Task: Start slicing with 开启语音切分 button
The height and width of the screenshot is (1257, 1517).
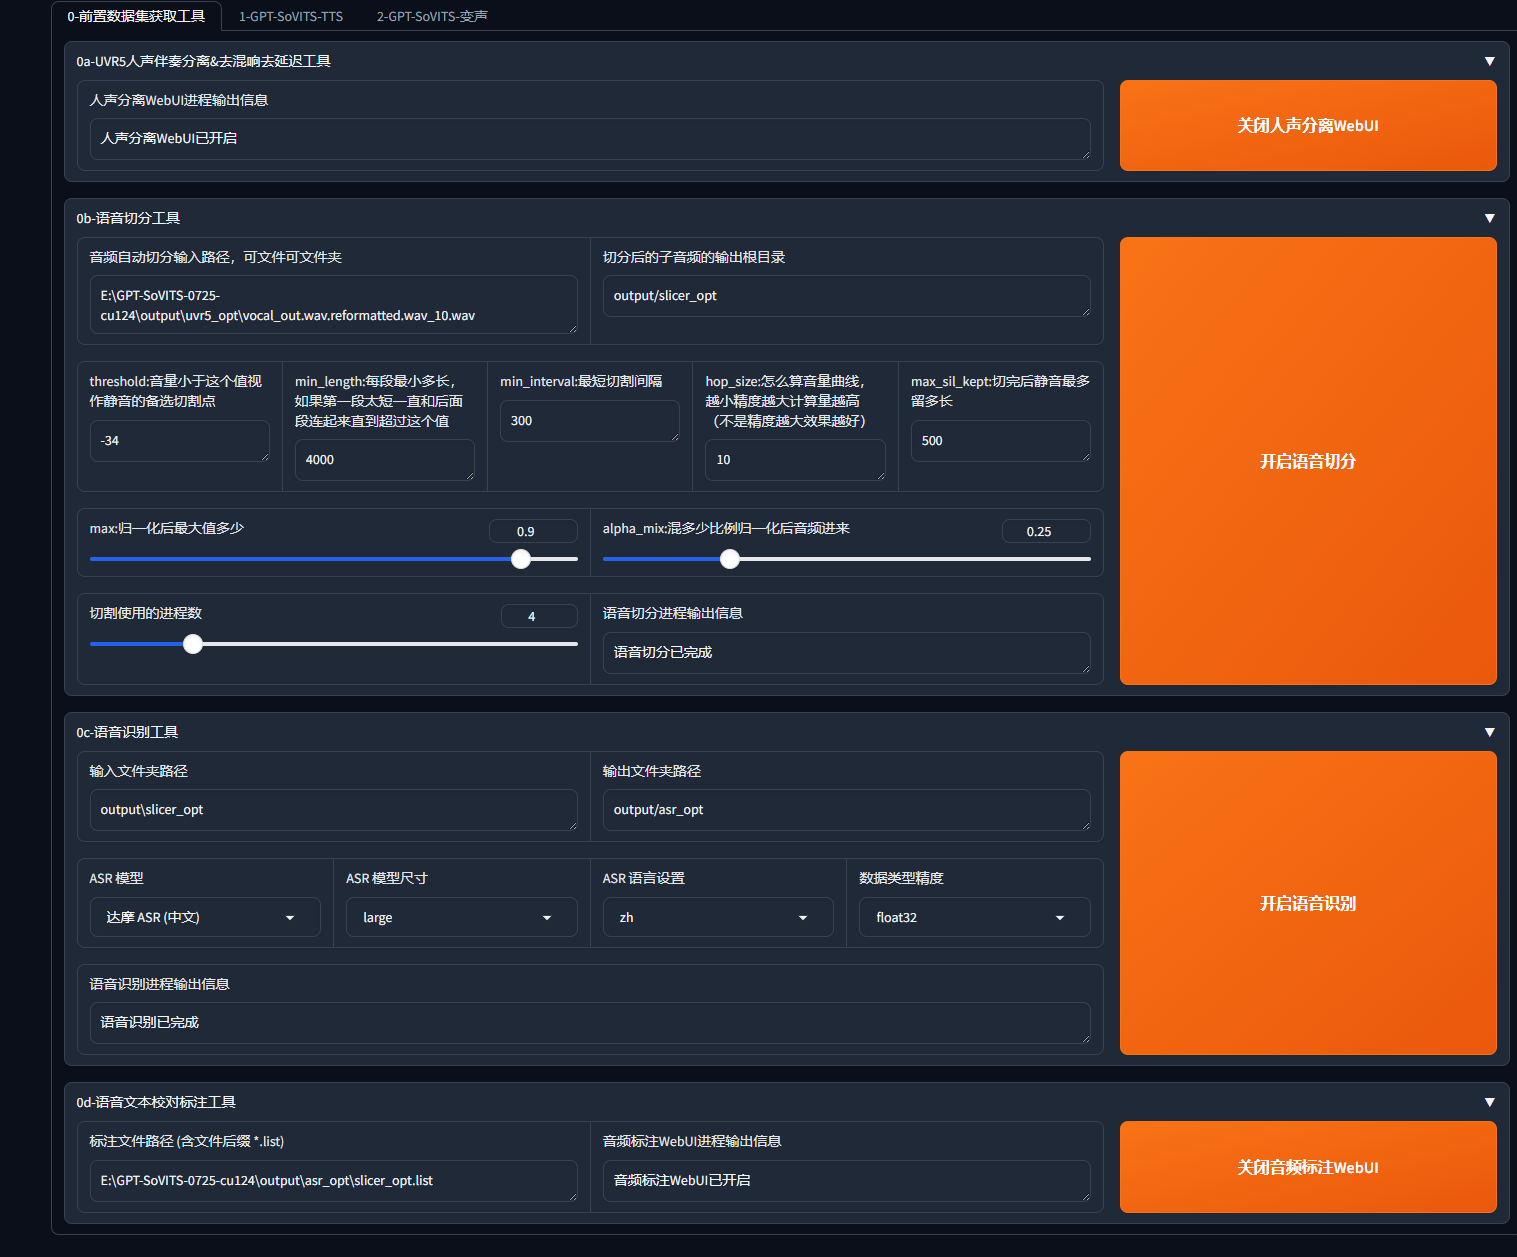Action: tap(1307, 461)
